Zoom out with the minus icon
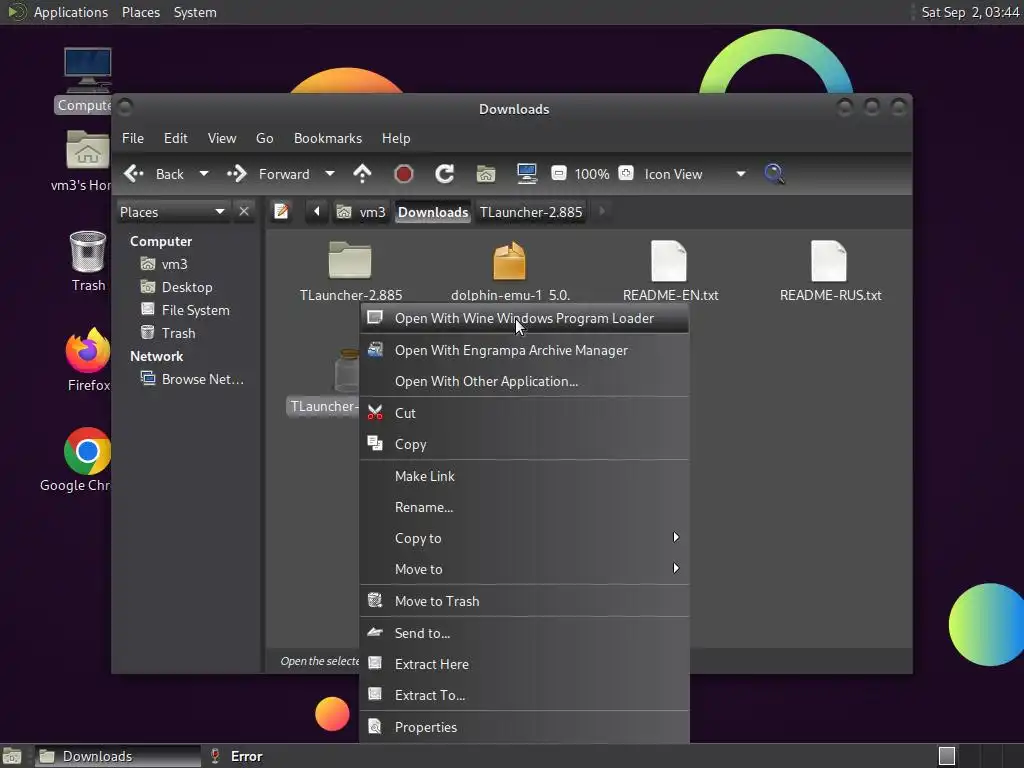 558,174
